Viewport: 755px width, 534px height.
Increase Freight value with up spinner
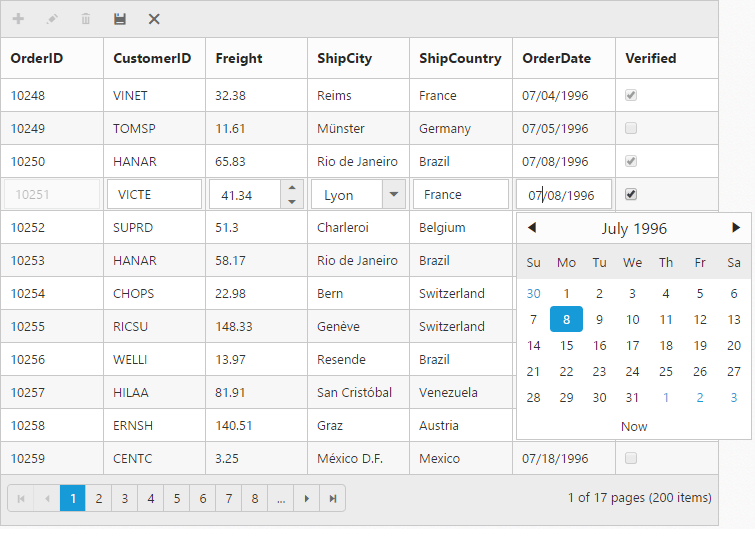292,187
